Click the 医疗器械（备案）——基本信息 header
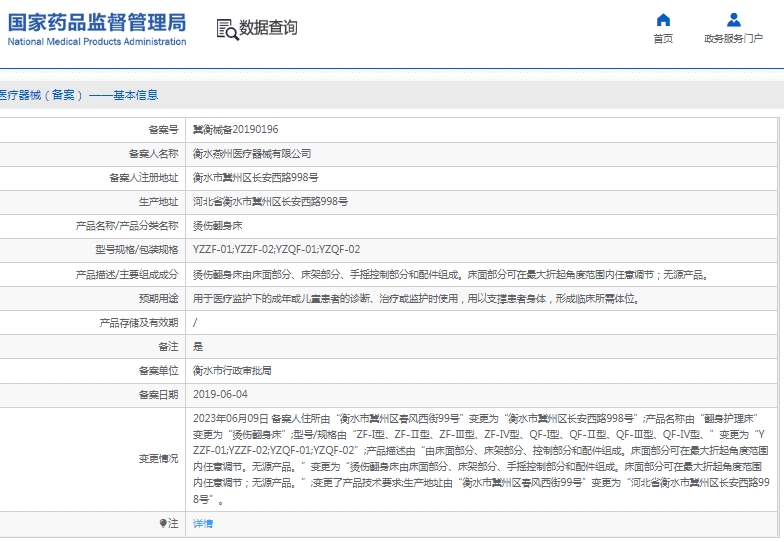784x542 pixels. click(78, 95)
